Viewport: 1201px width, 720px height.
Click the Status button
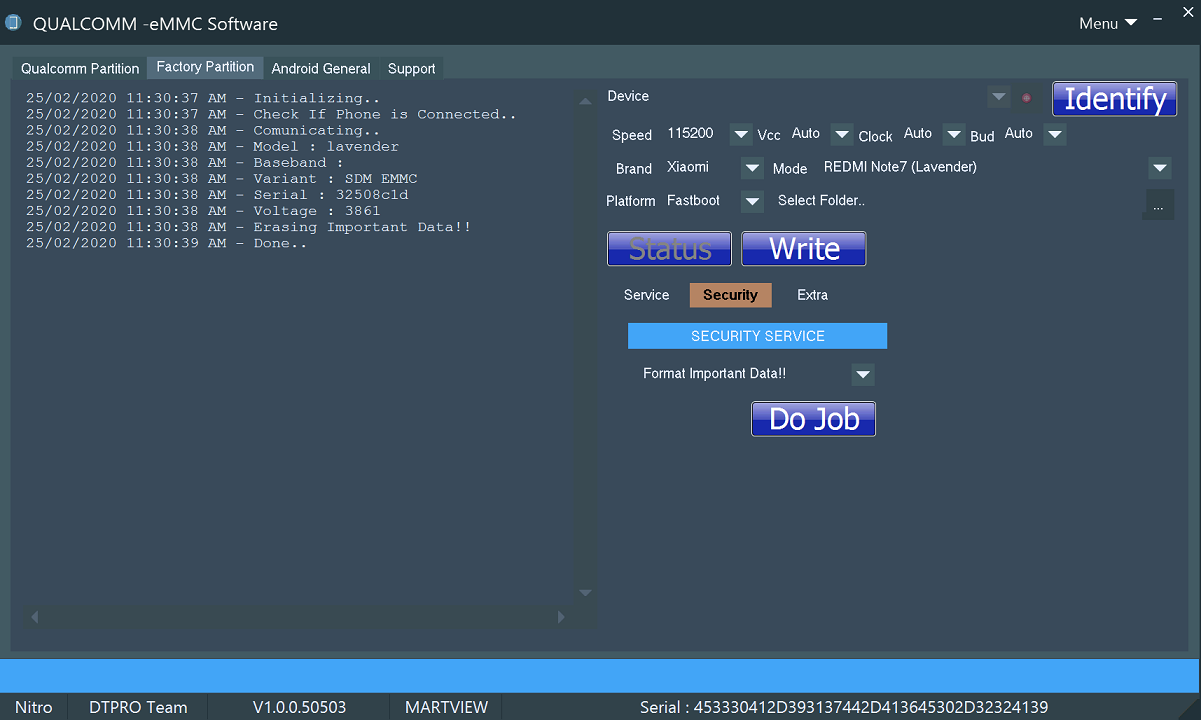pos(670,249)
